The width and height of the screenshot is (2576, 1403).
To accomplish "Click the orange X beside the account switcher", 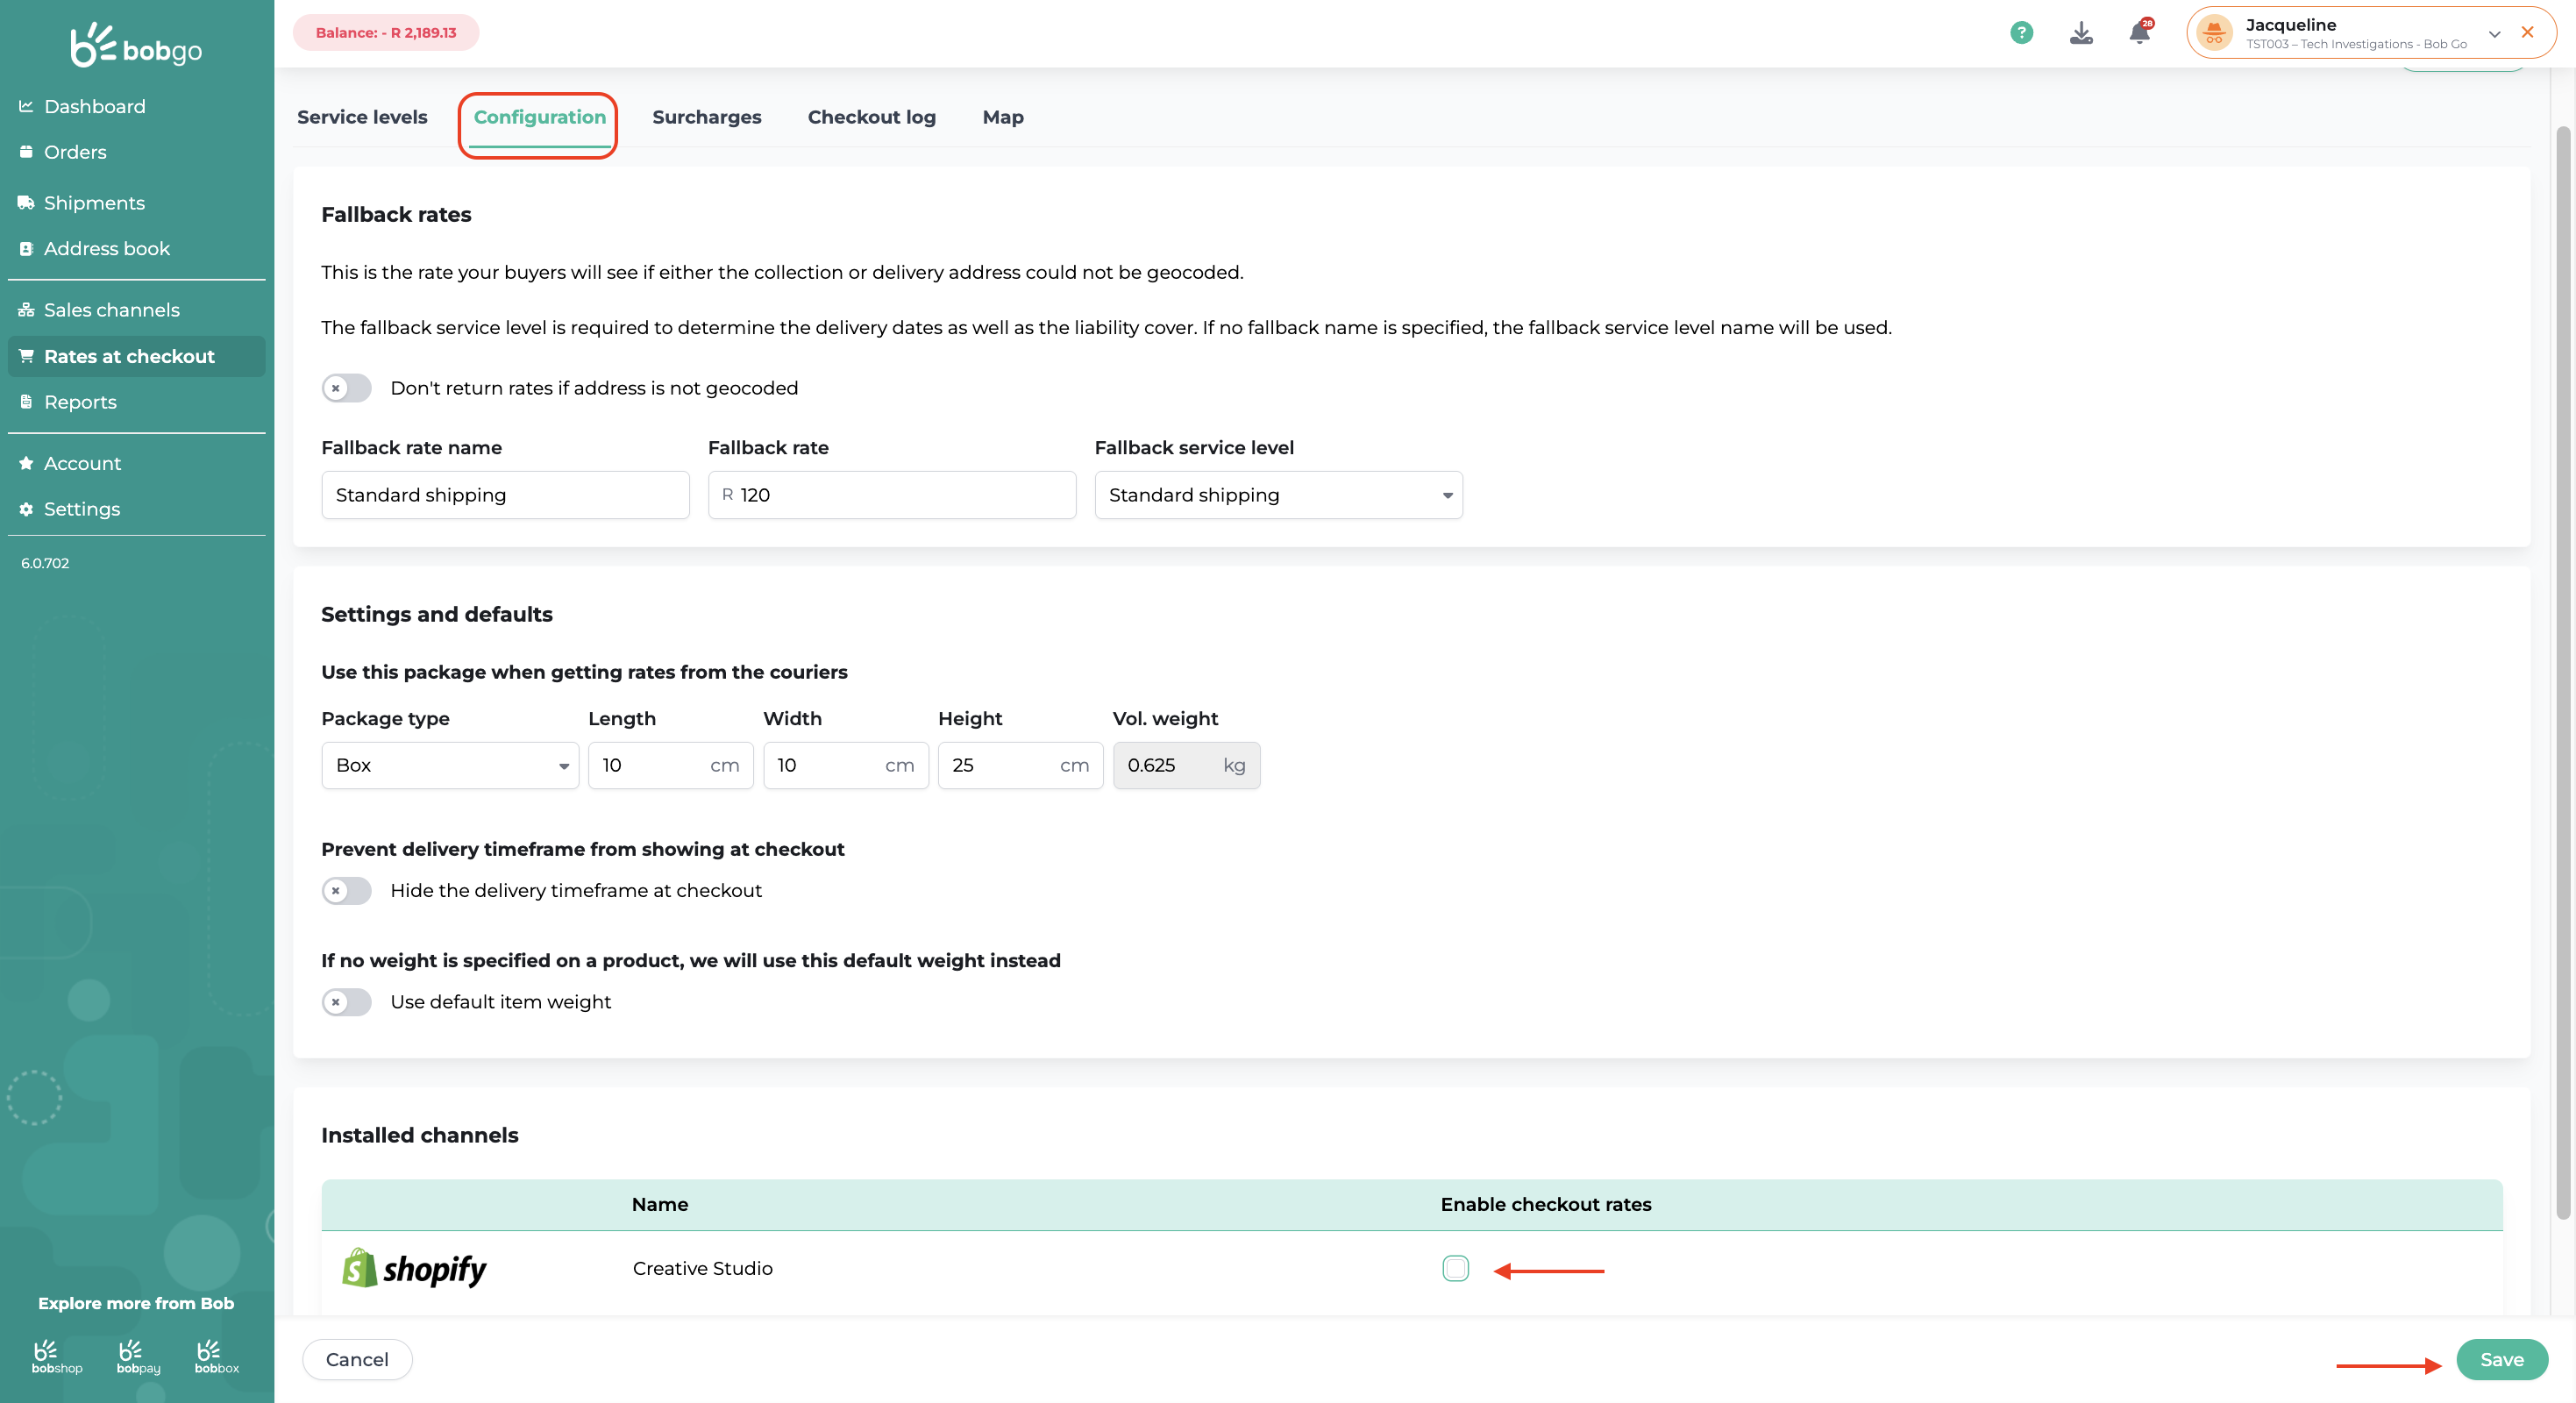I will pyautogui.click(x=2528, y=32).
